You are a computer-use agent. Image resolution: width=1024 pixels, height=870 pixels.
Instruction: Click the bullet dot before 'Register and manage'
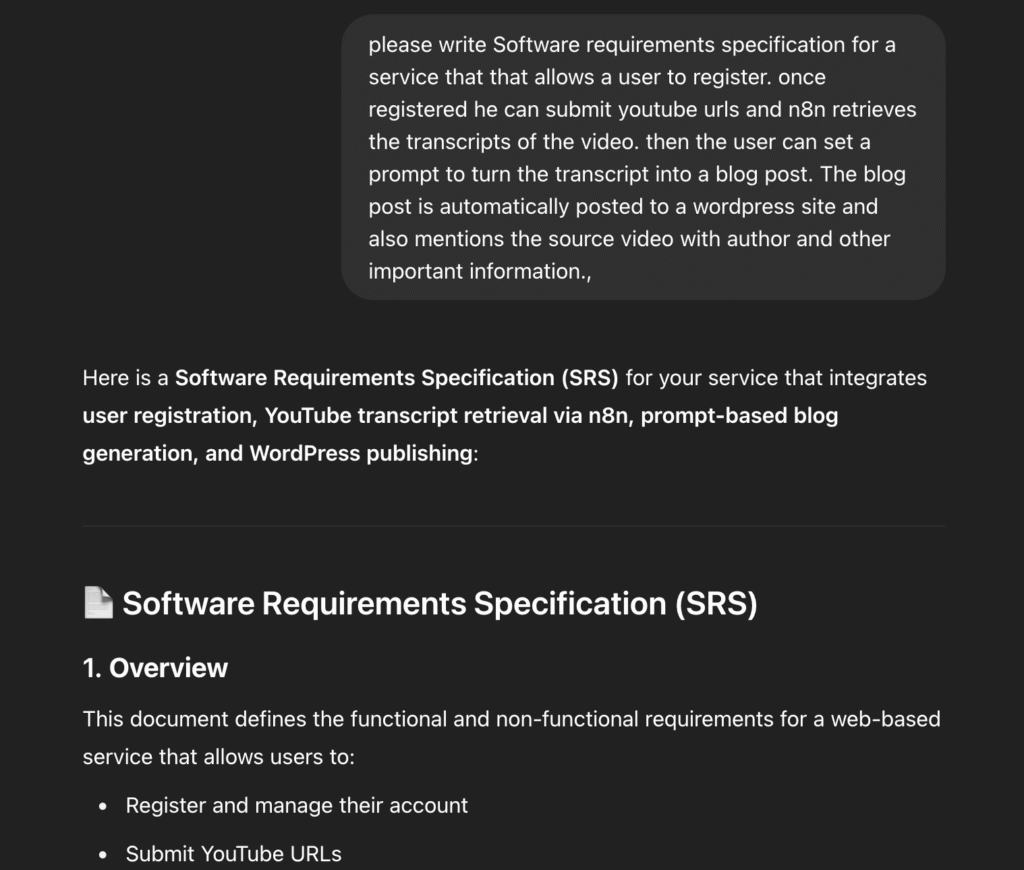coord(103,807)
